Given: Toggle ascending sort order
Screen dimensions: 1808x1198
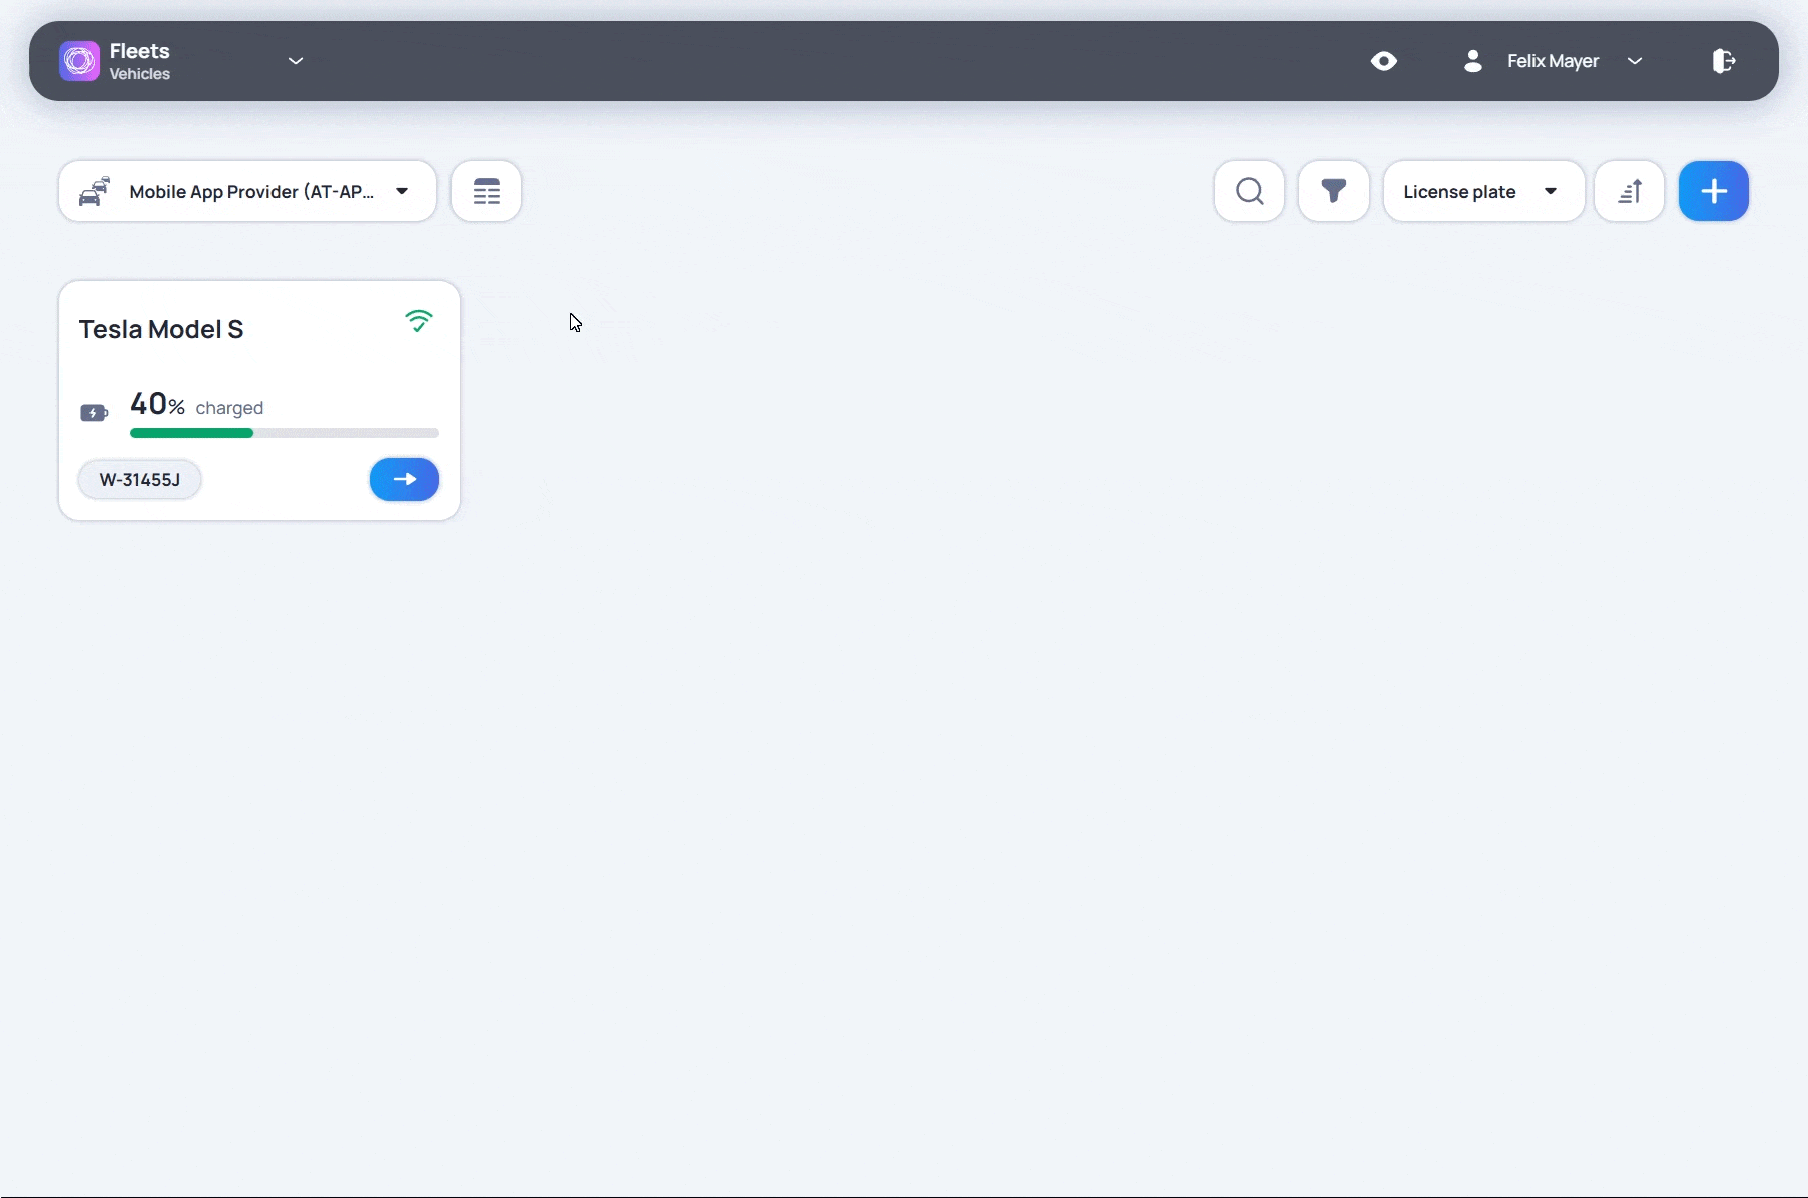Looking at the screenshot, I should click(1629, 191).
